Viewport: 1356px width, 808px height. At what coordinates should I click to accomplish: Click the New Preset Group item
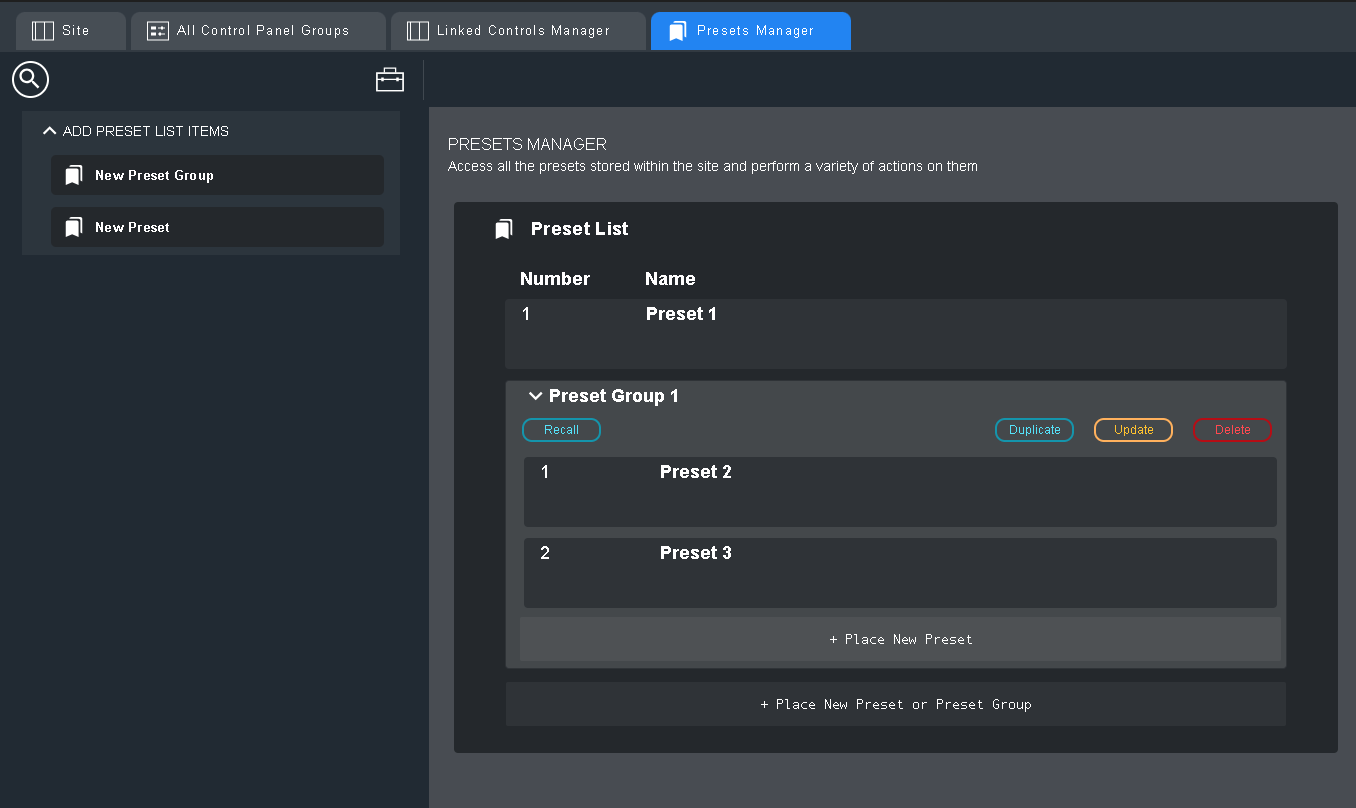(x=217, y=175)
